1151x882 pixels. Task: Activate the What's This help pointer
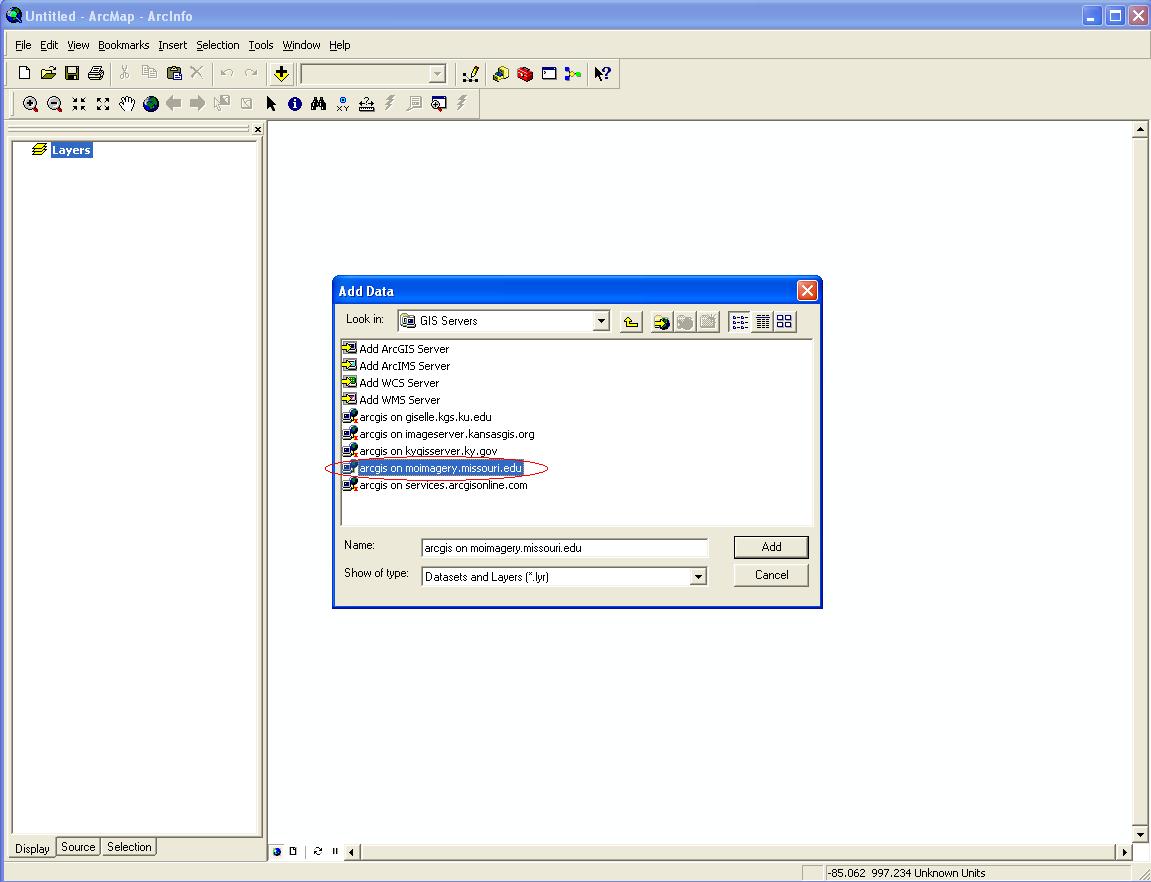pyautogui.click(x=603, y=73)
